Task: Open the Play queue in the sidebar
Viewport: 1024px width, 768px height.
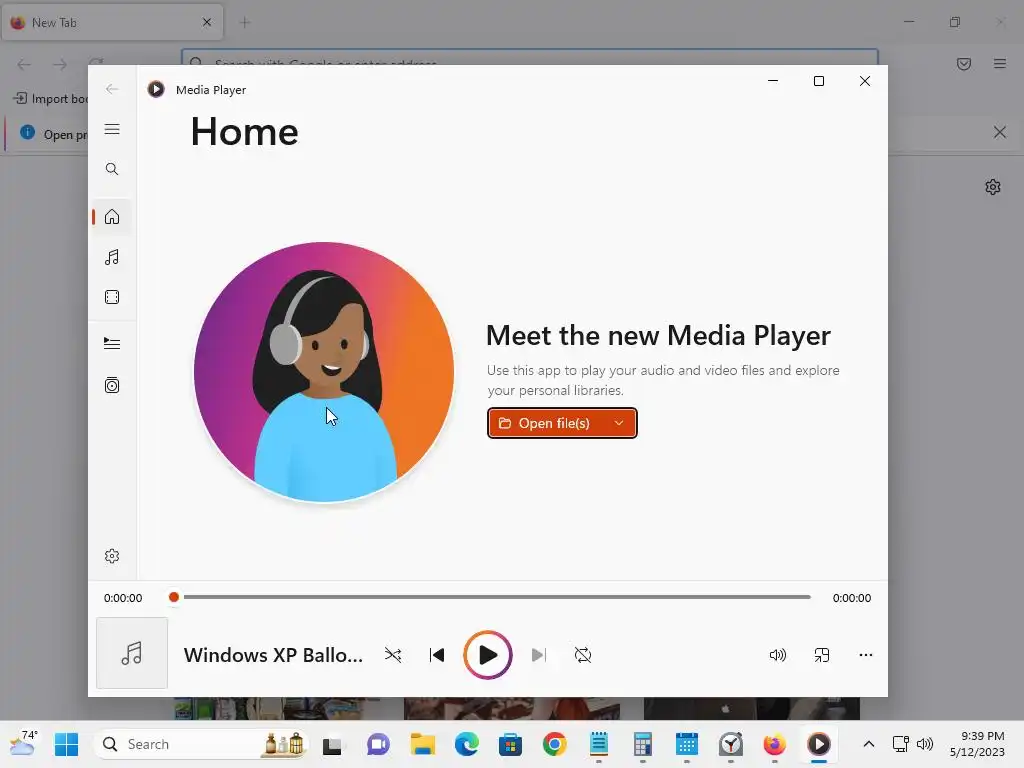Action: (112, 344)
